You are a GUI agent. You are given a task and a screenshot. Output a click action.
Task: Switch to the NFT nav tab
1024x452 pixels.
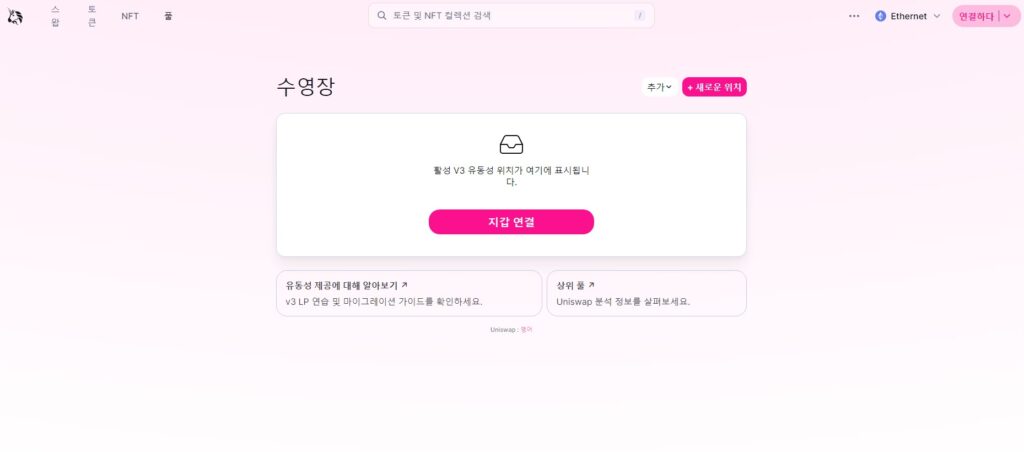130,16
